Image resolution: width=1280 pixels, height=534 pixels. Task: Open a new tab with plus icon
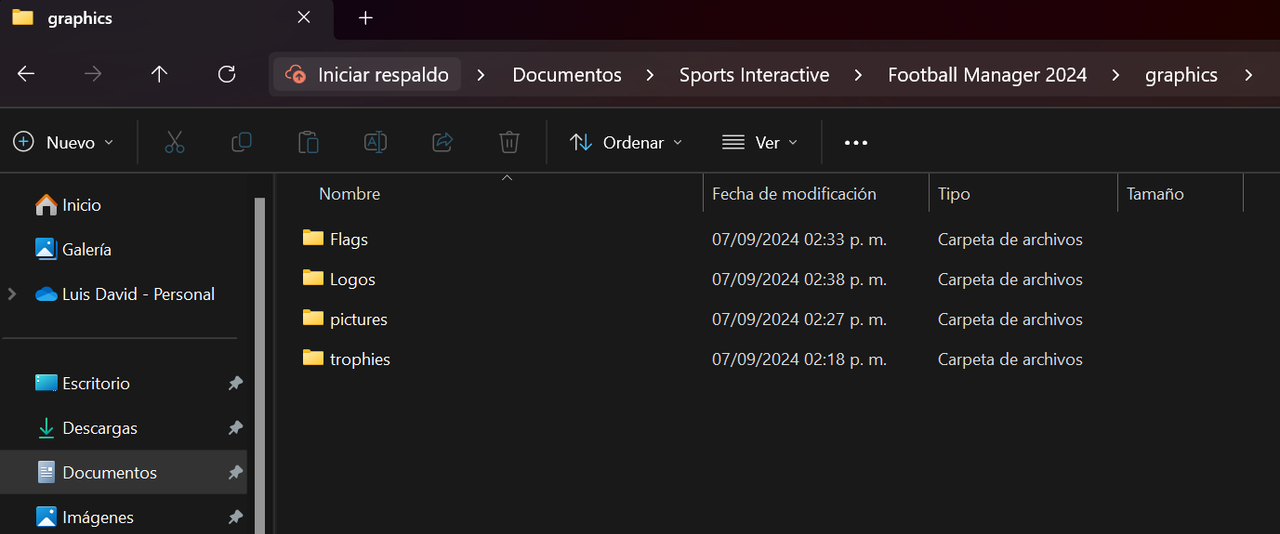coord(366,18)
